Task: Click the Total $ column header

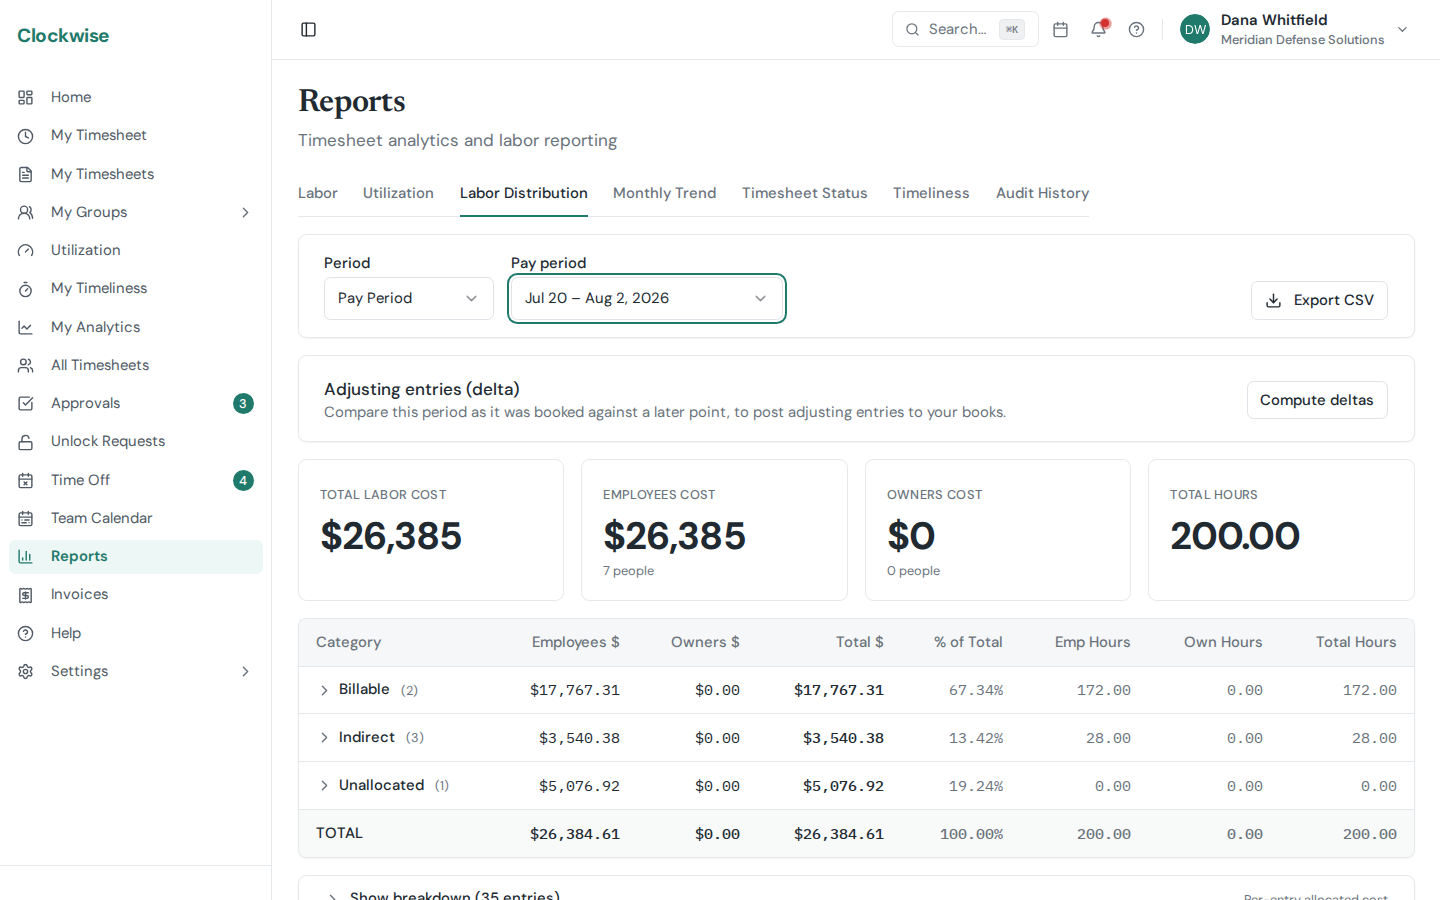Action: click(860, 642)
